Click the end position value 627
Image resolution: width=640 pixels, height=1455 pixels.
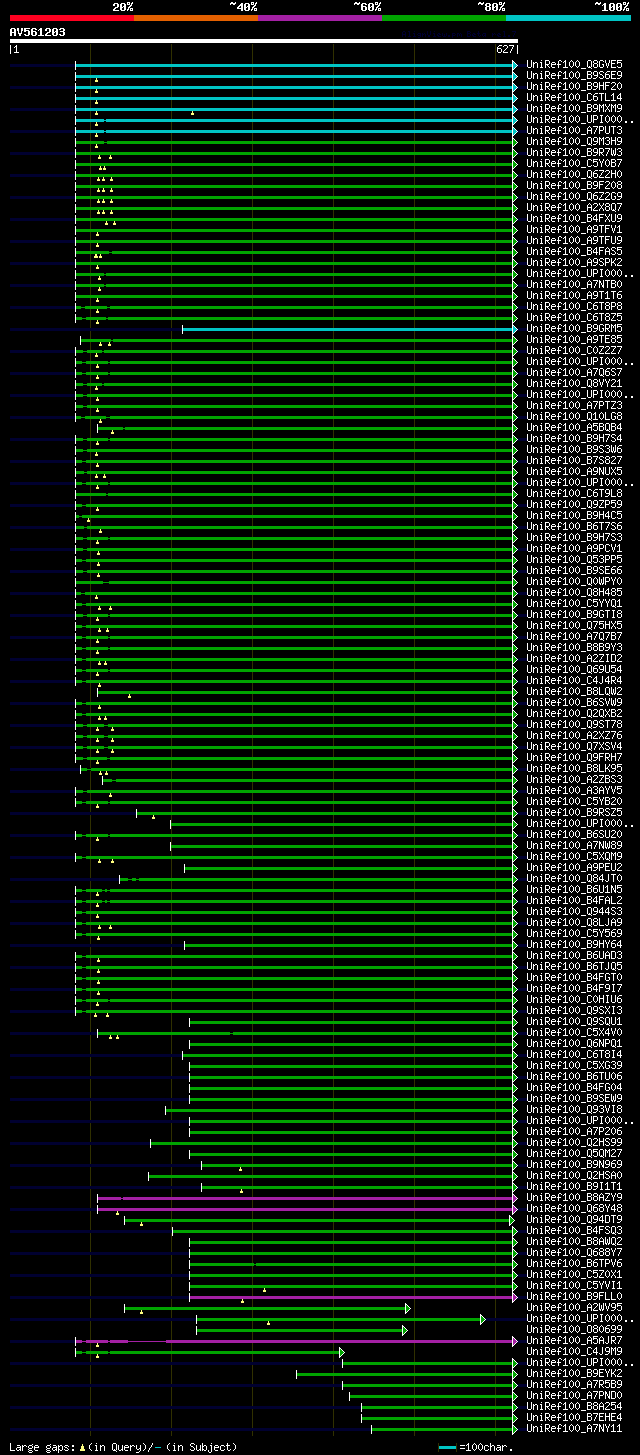point(505,49)
